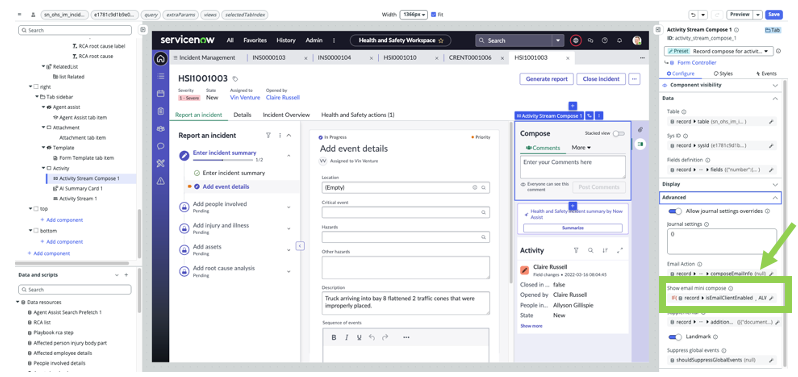Expand the Component visibility section
Image resolution: width=798 pixels, height=377 pixels.
point(775,85)
